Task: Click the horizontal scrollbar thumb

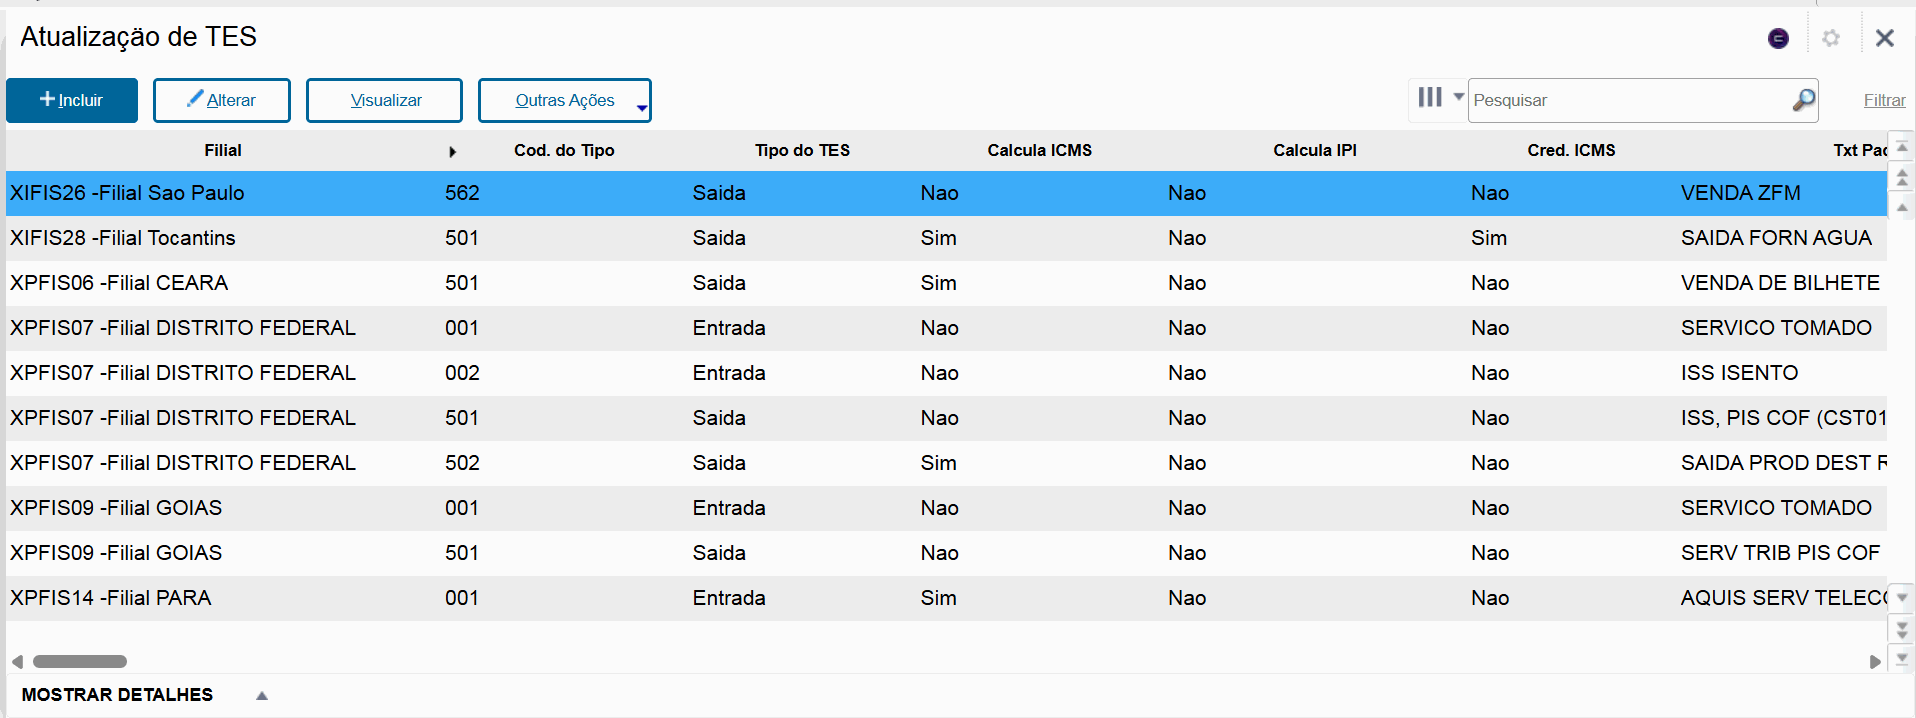Action: tap(80, 661)
